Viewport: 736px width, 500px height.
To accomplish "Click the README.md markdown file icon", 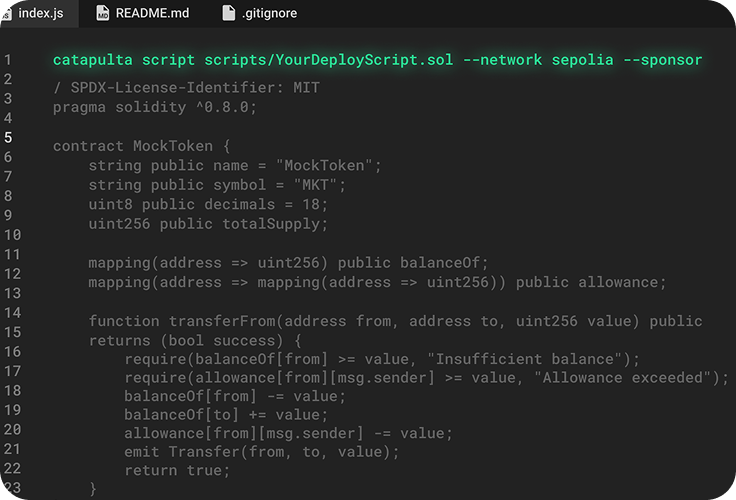I will tap(102, 13).
